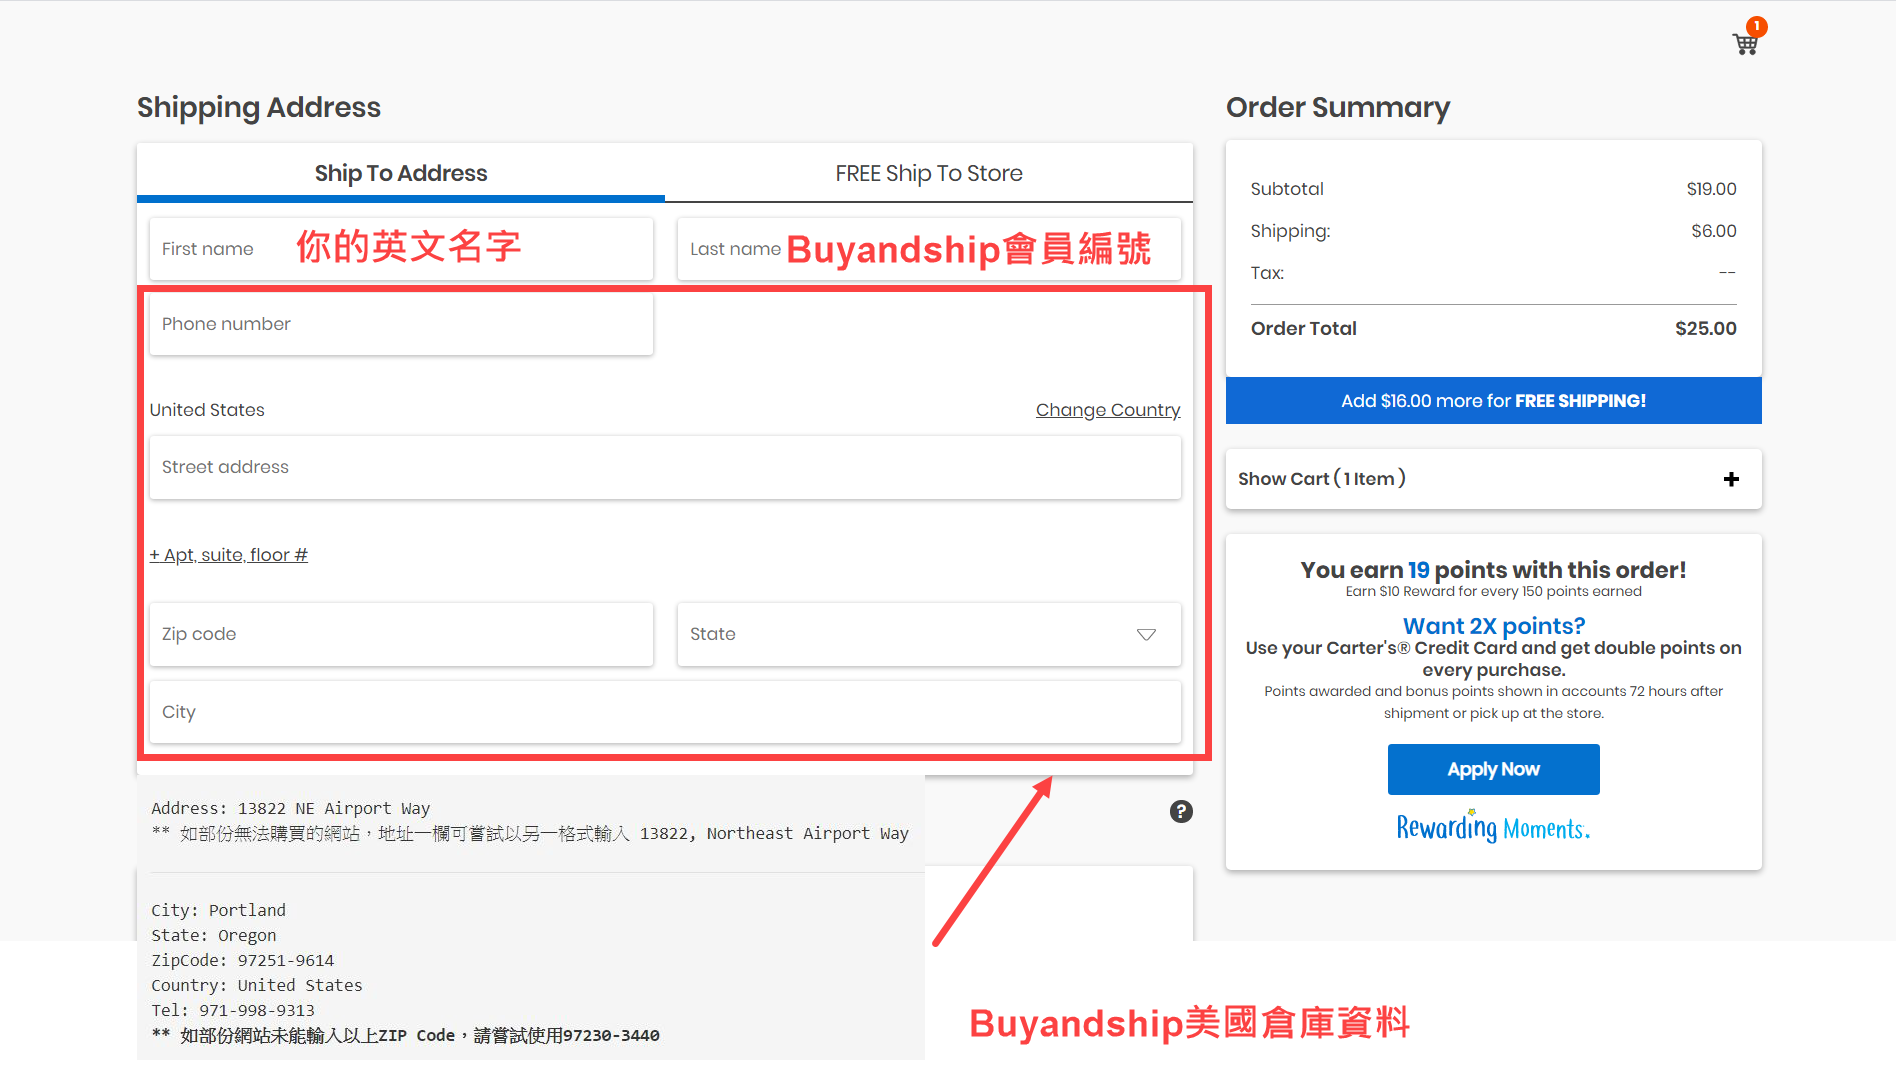Click the cart item count badge
This screenshot has width=1896, height=1076.
1756,27
